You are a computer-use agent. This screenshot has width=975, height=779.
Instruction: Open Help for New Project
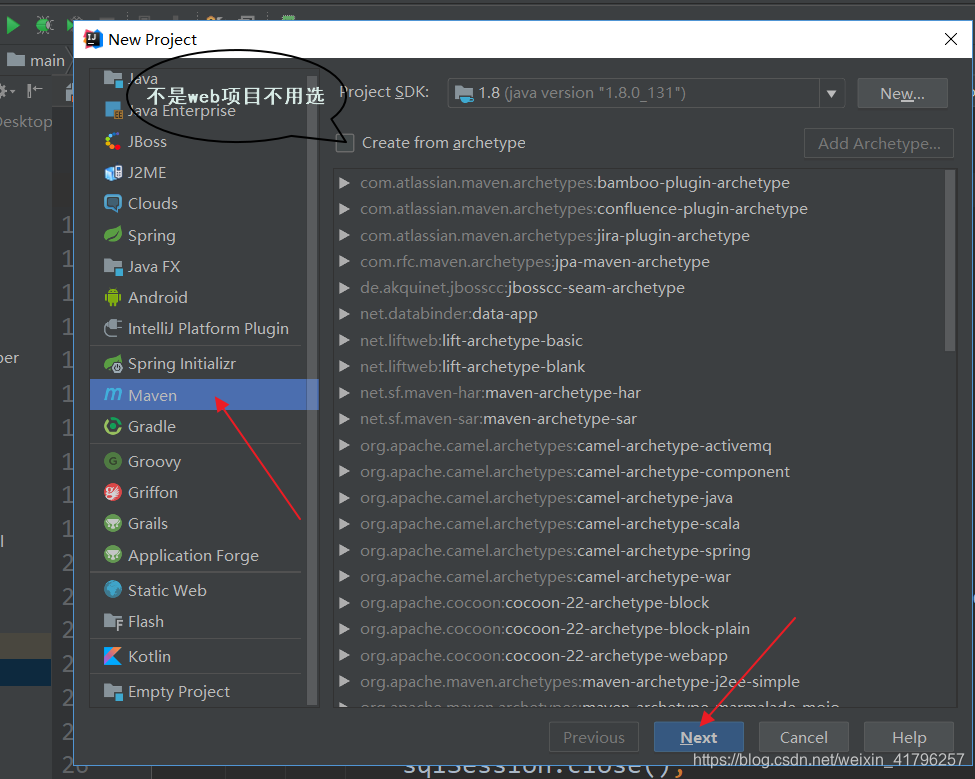coord(908,737)
